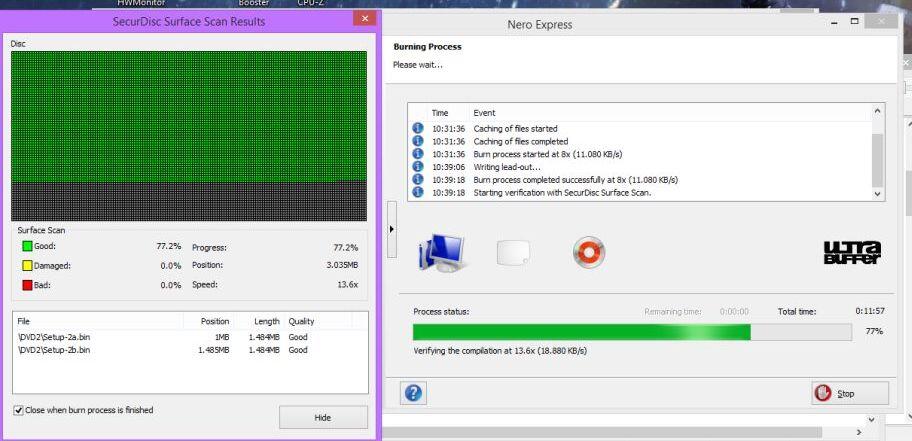The image size is (912, 441).
Task: Click the Position value 3.035MB
Action: pos(343,265)
